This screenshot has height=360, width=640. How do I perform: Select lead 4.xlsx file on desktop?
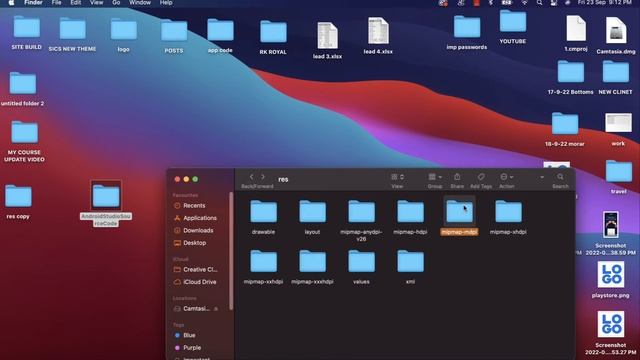[378, 31]
